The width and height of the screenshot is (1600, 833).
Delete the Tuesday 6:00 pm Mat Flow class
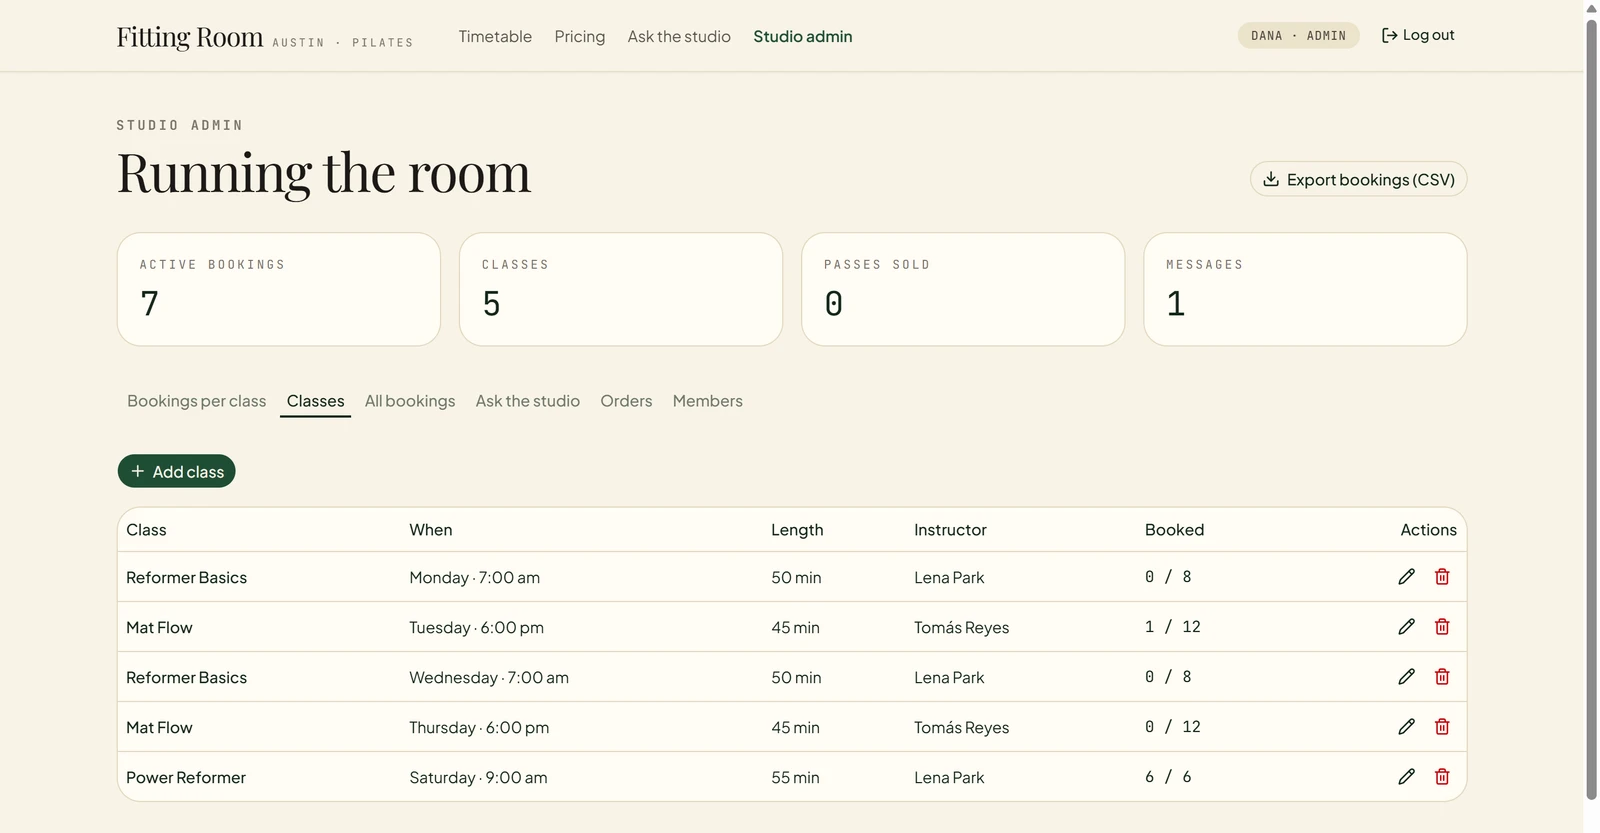click(x=1442, y=627)
